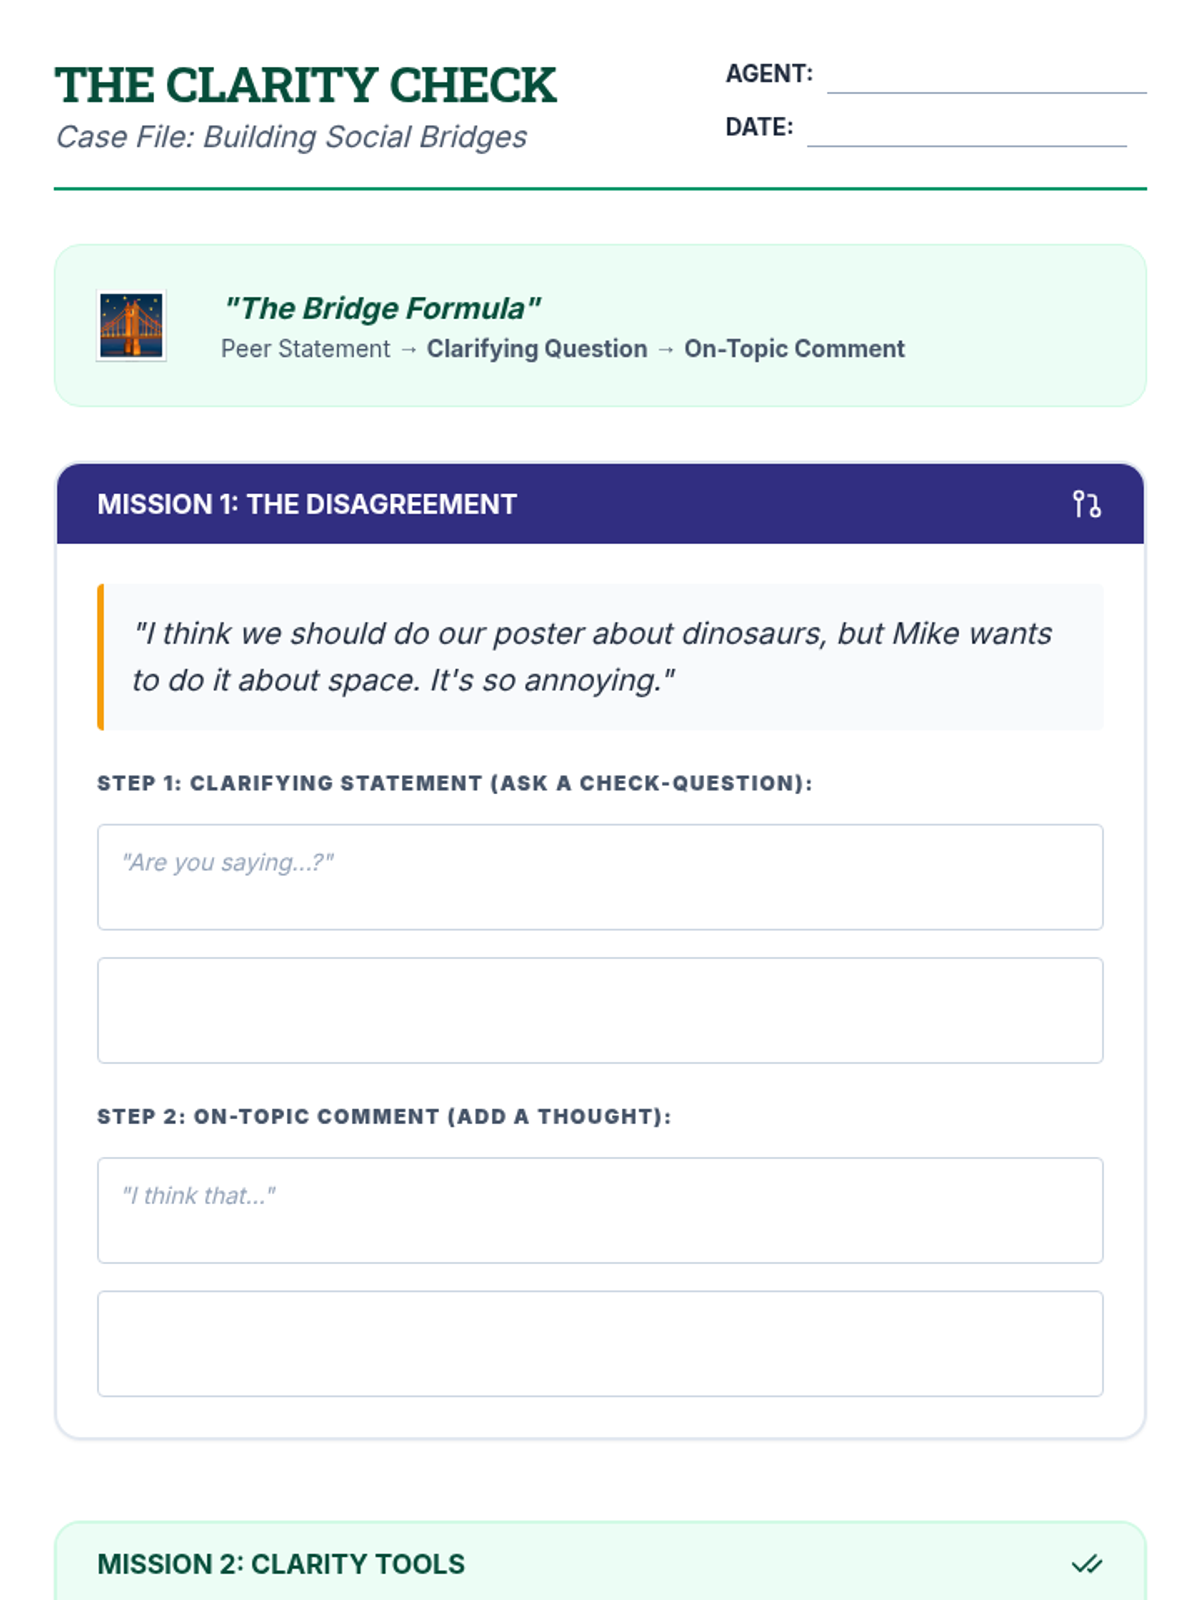Click the "Peer Statement" formula step
The width and height of the screenshot is (1200, 1600).
[x=305, y=349]
